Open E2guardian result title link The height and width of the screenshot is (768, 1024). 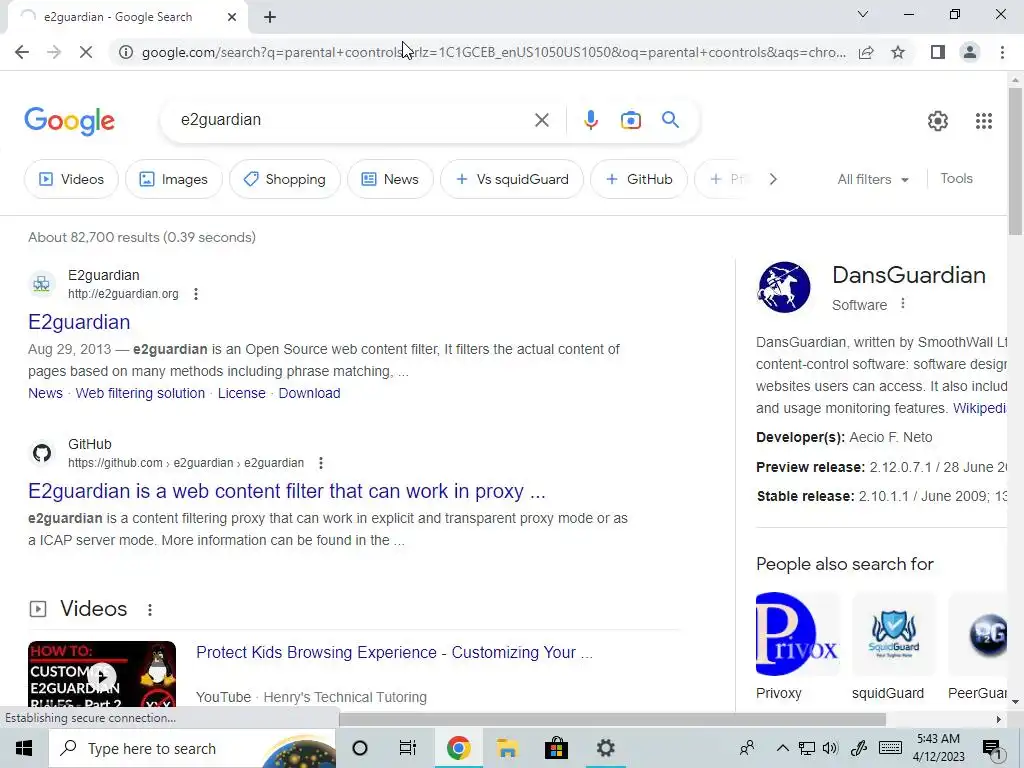(x=79, y=322)
